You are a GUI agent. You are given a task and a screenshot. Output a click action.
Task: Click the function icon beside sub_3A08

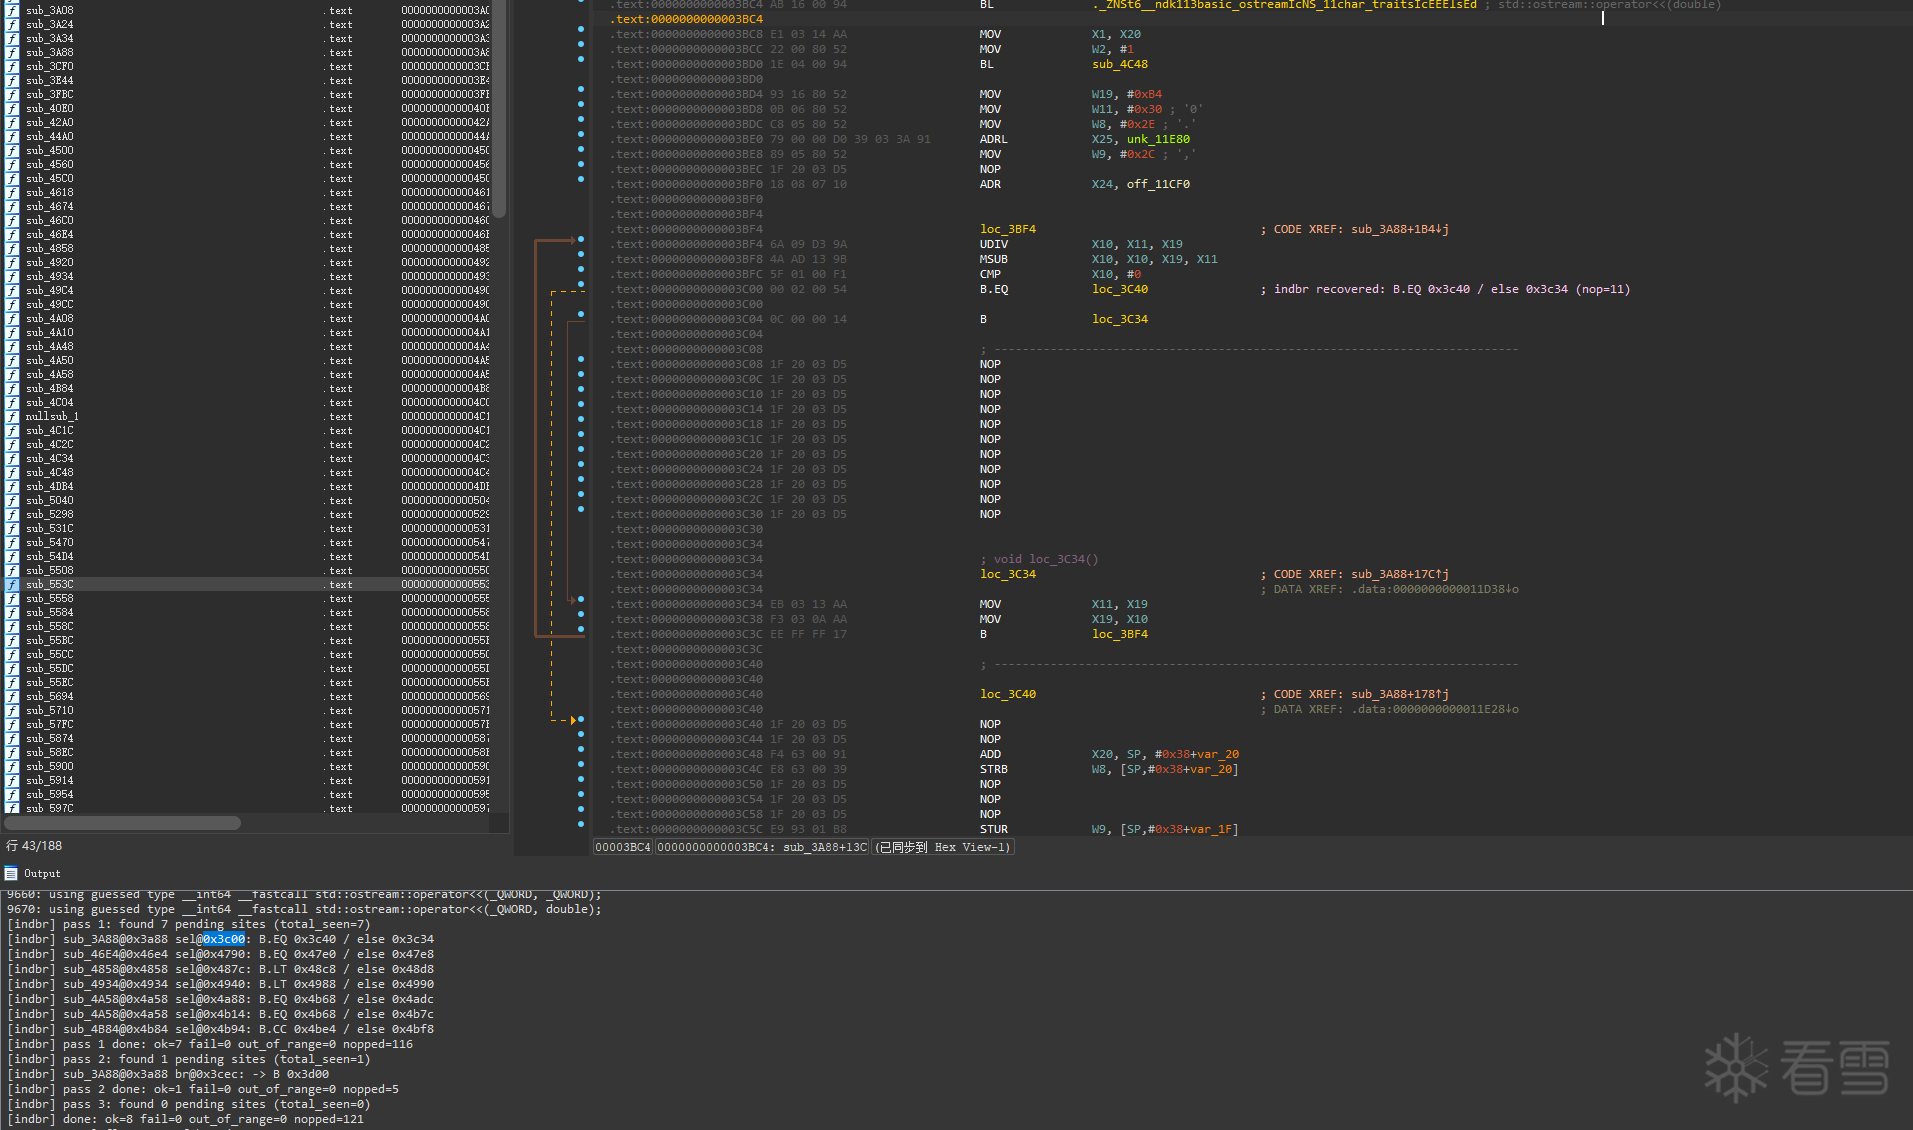13,10
